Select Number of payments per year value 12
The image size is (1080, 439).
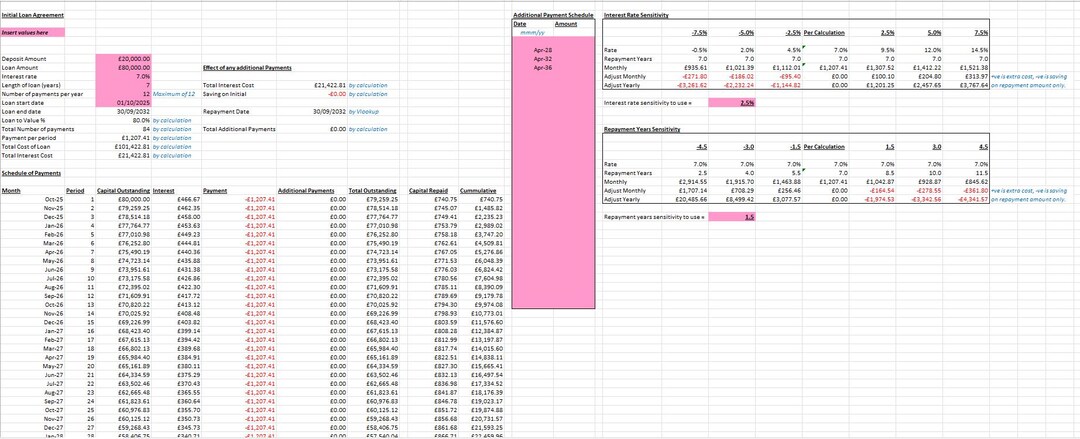pos(124,94)
